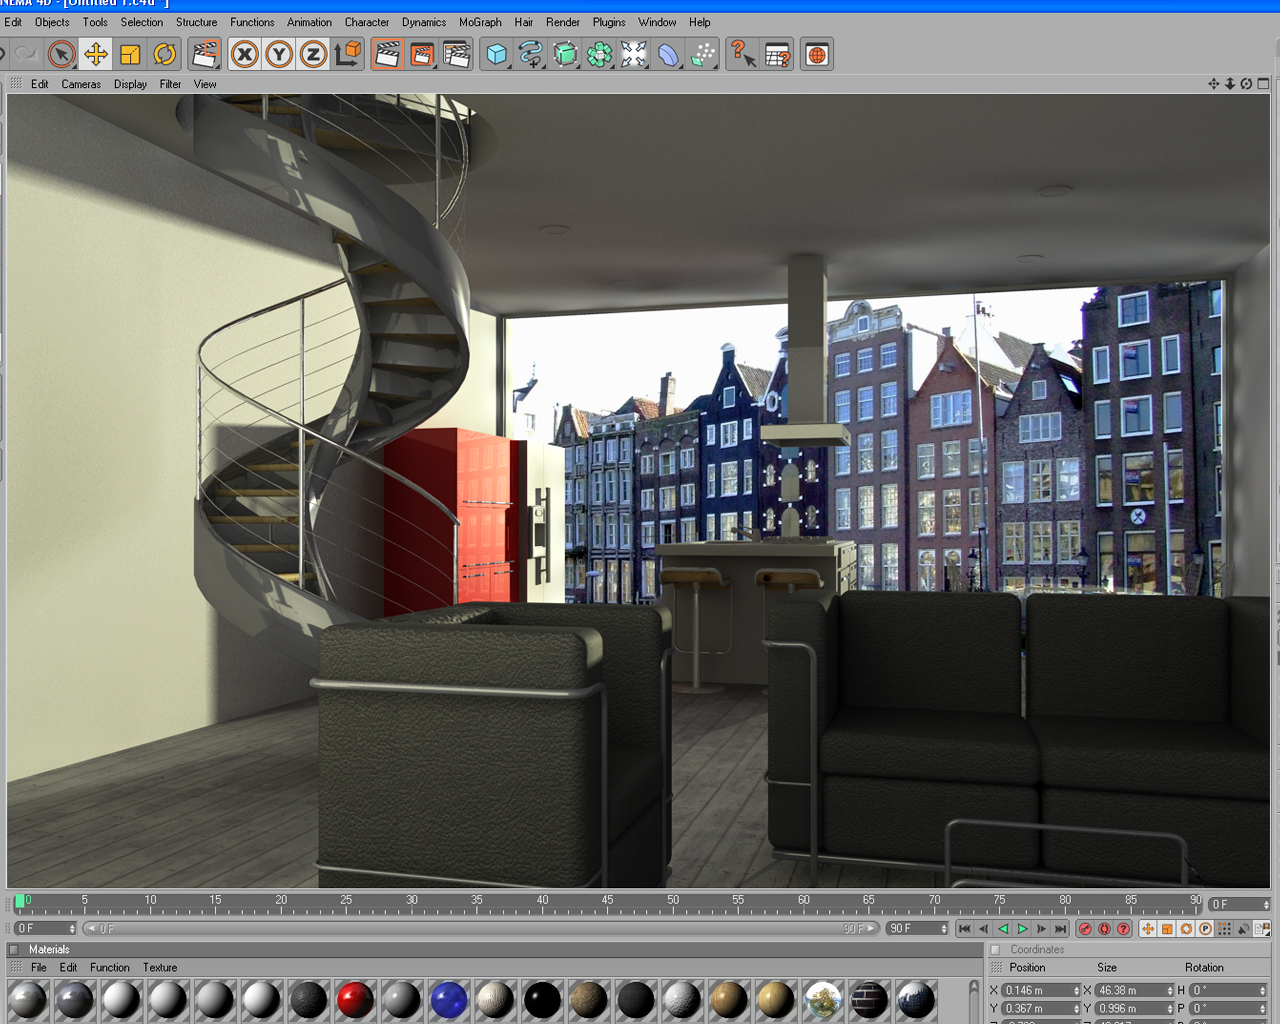Viewport: 1280px width, 1024px height.
Task: Click viewport zoom camera icon
Action: pos(1230,84)
